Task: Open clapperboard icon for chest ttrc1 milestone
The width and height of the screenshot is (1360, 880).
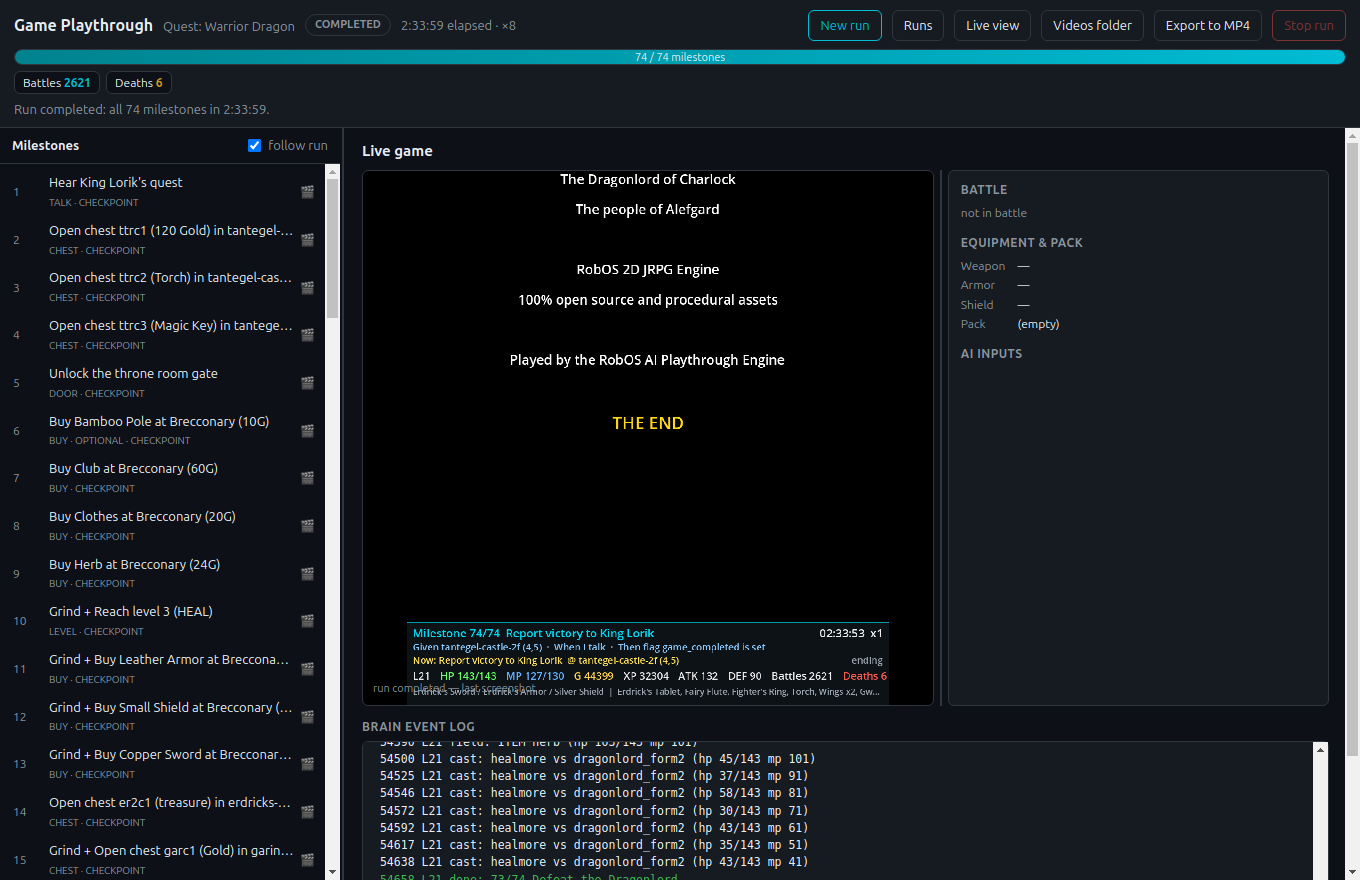Action: [307, 240]
